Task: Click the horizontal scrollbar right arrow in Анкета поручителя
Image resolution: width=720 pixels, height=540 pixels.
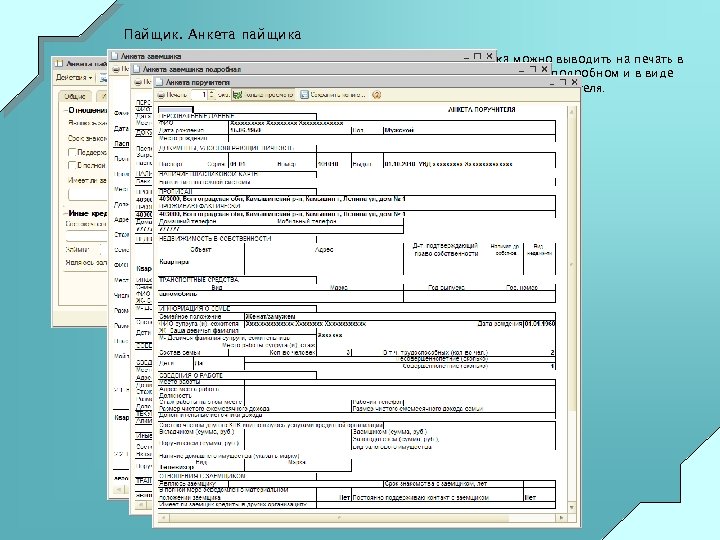Action: [562, 518]
